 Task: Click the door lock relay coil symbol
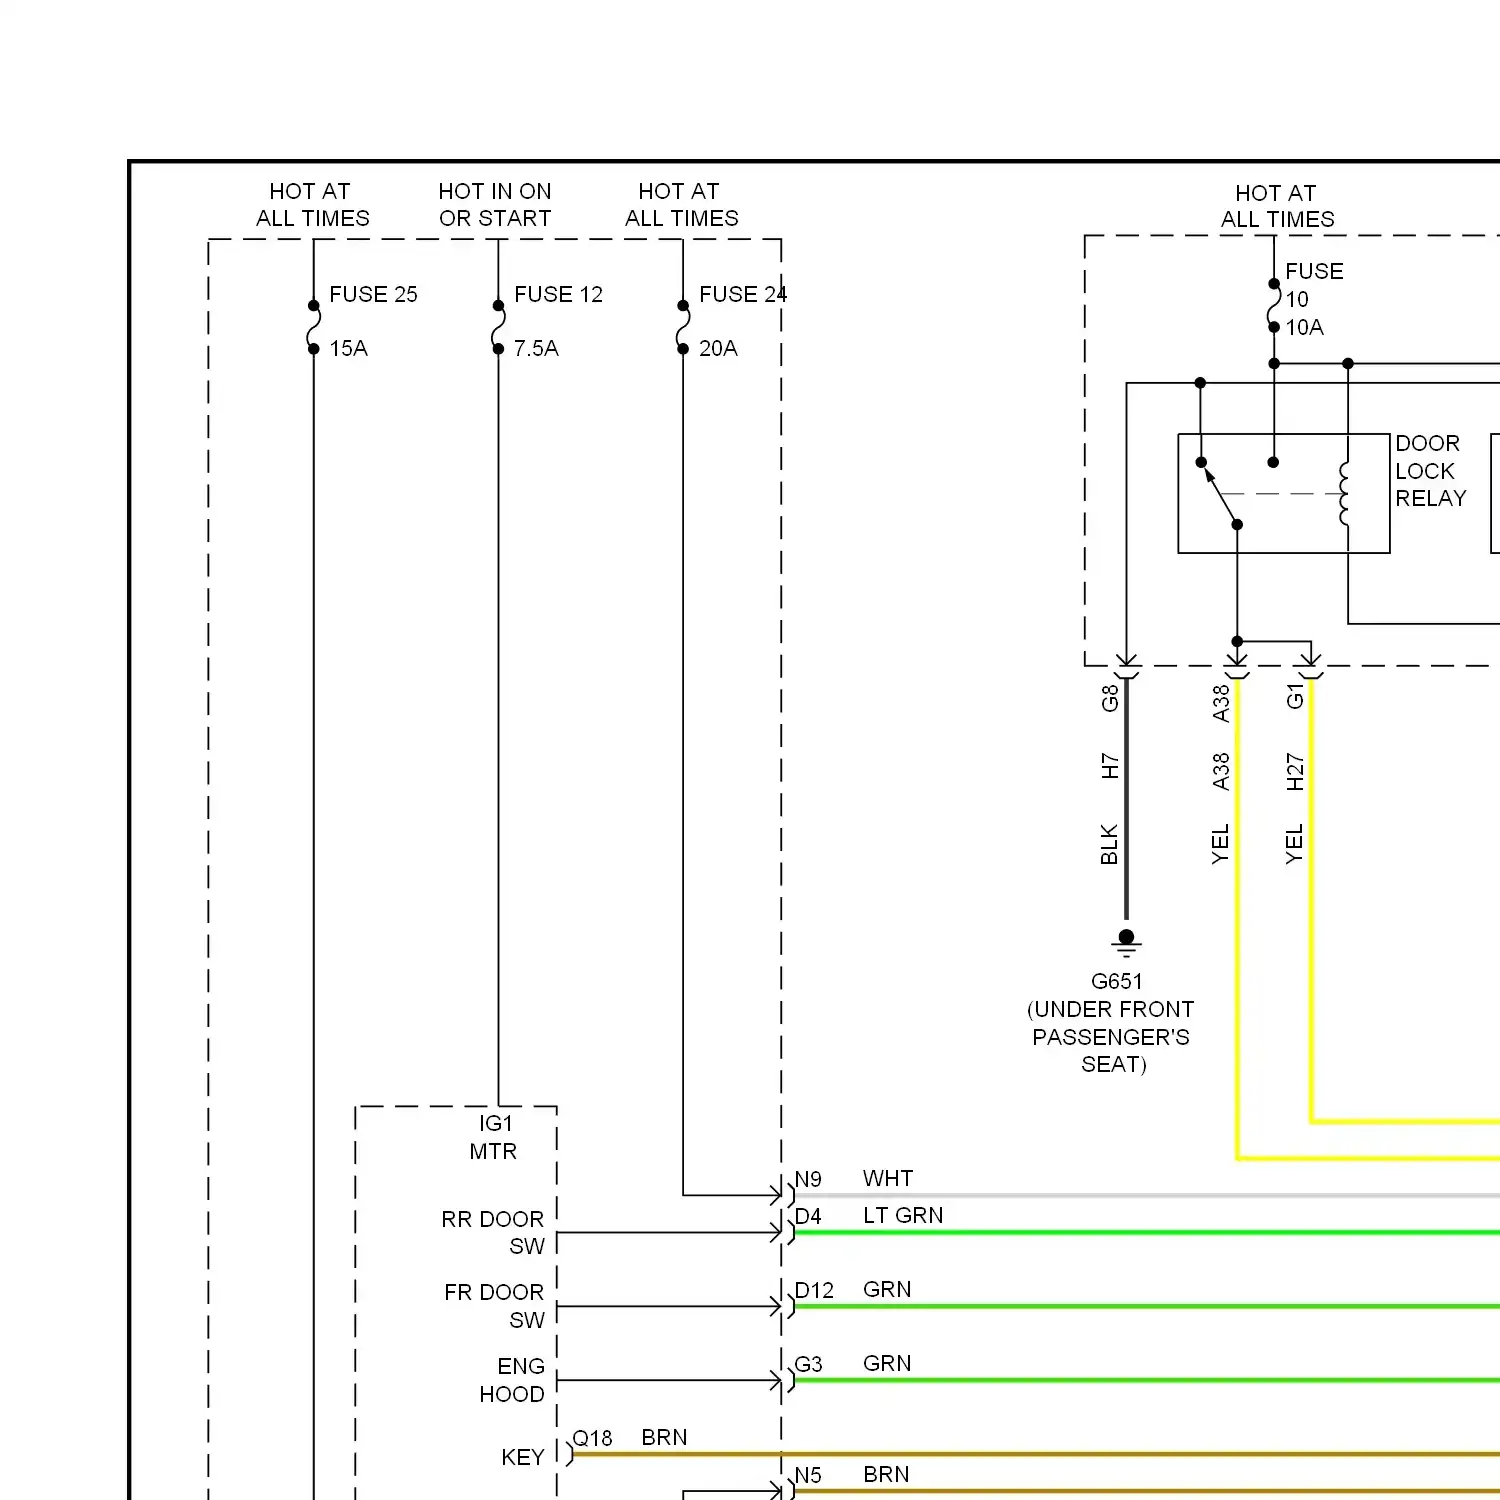pos(1345,493)
